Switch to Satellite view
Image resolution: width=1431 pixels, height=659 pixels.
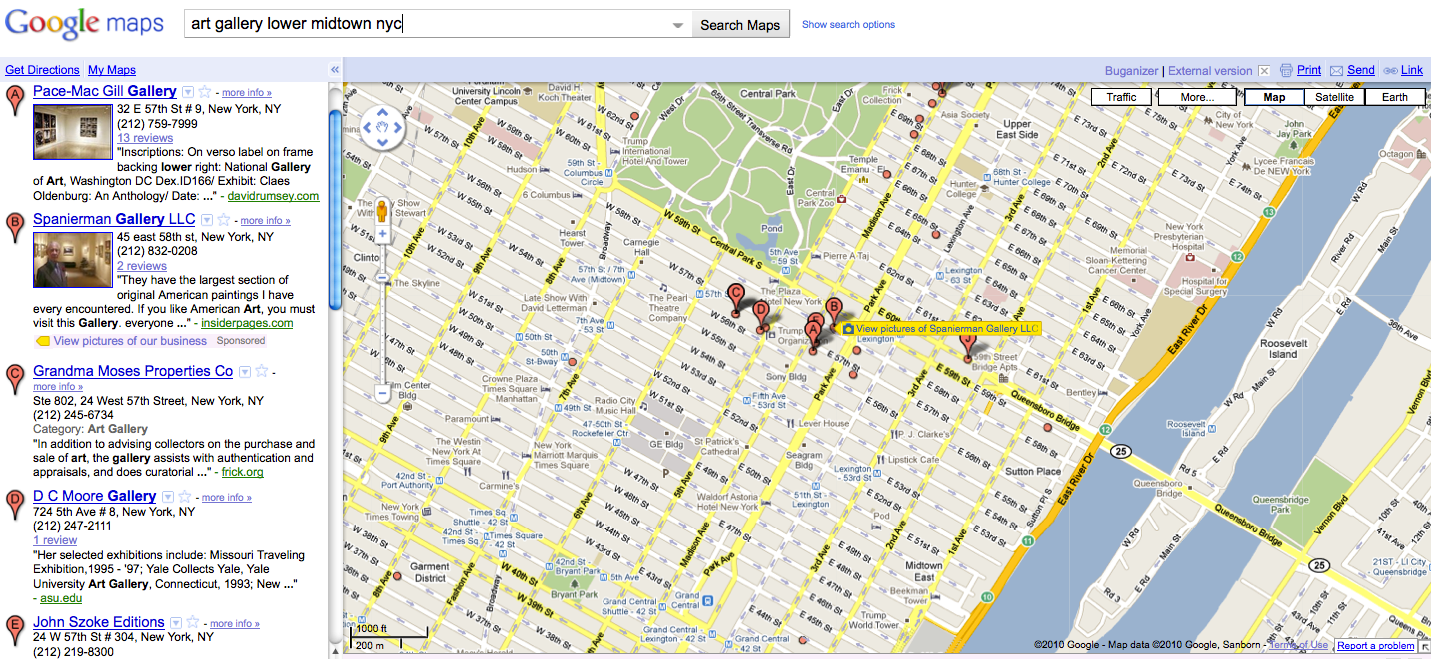[1334, 97]
